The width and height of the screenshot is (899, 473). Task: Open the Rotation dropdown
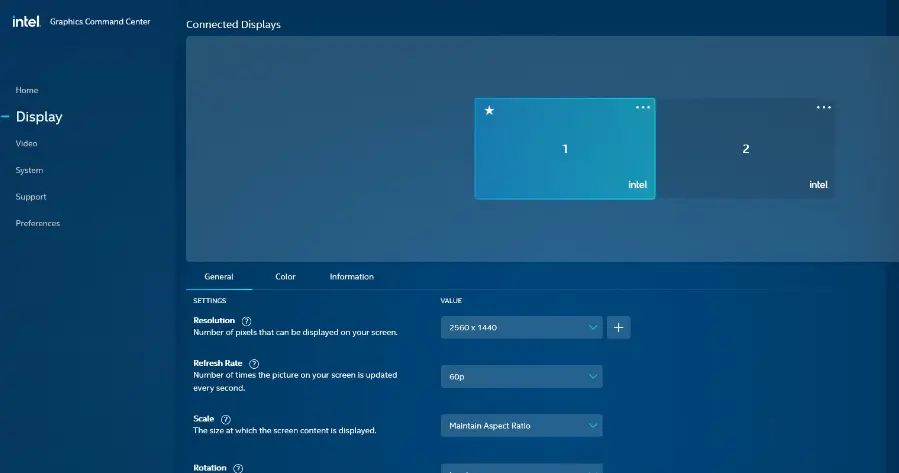(522, 468)
